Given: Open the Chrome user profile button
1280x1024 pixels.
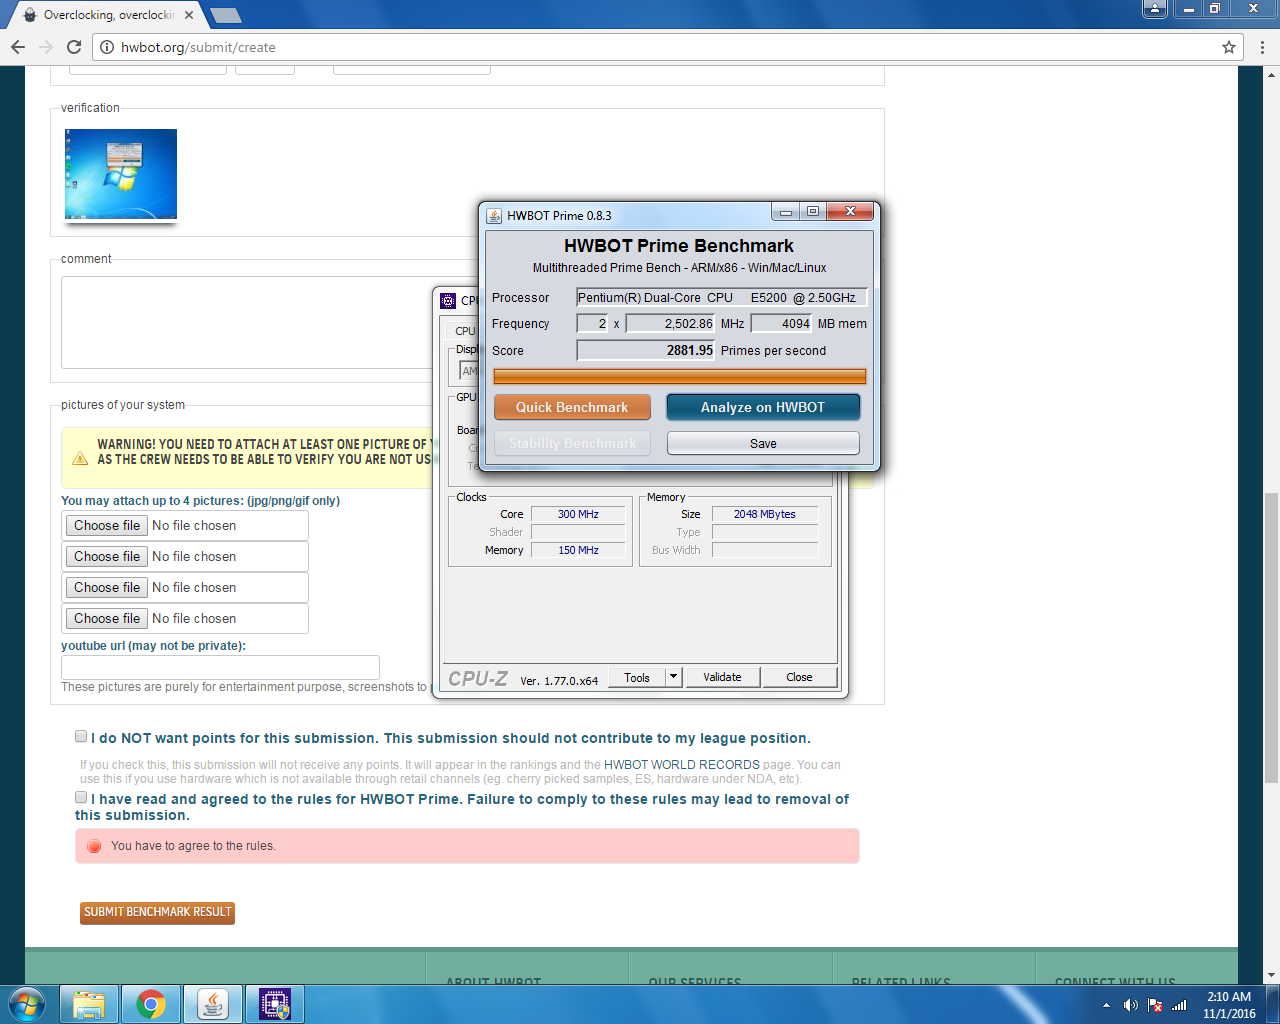Looking at the screenshot, I should [x=1155, y=8].
